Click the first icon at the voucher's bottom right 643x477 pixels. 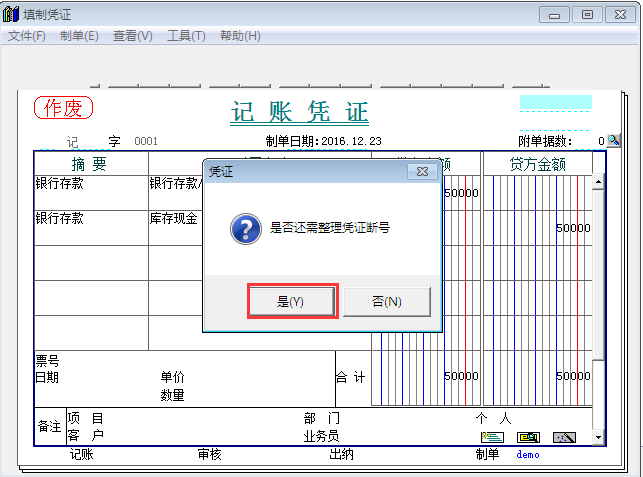click(491, 437)
